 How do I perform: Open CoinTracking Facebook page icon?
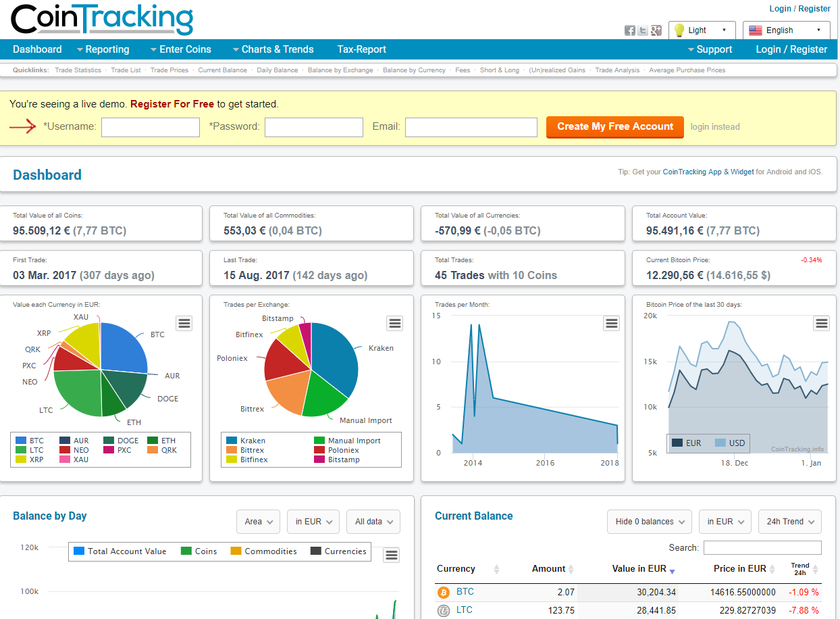pos(630,31)
